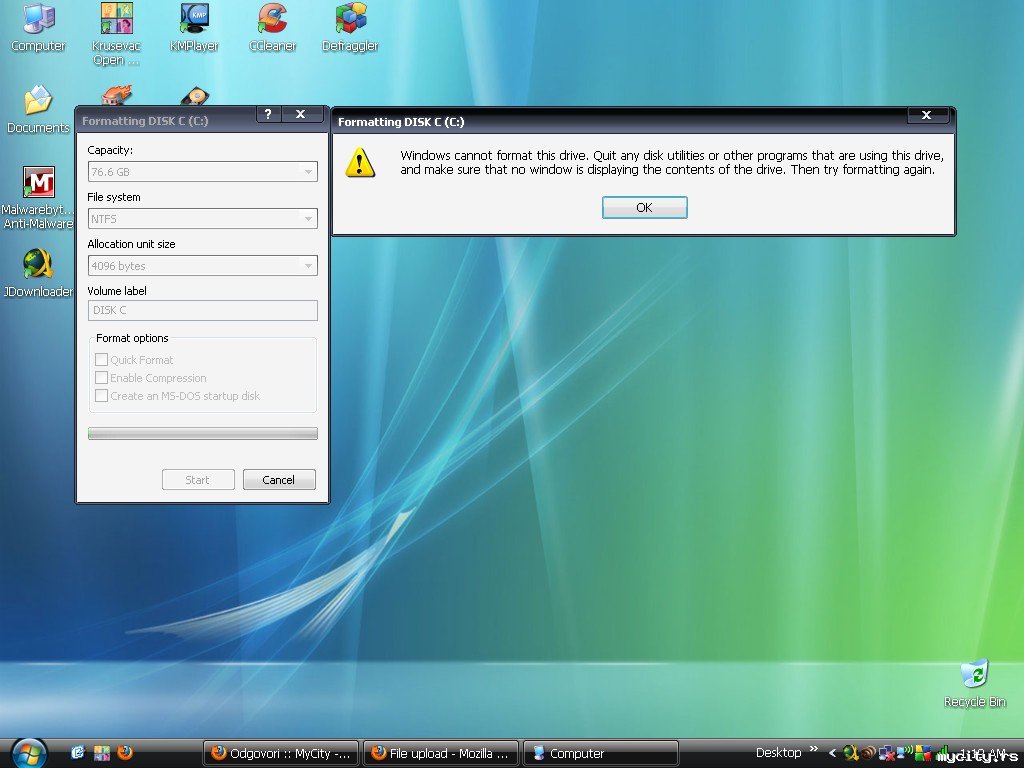Open the Computer desktop icon

(x=38, y=27)
